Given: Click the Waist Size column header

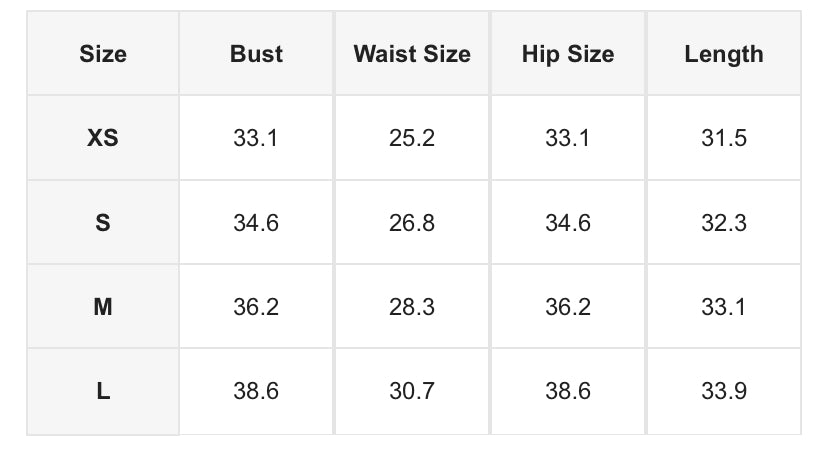Looking at the screenshot, I should click(x=412, y=54).
